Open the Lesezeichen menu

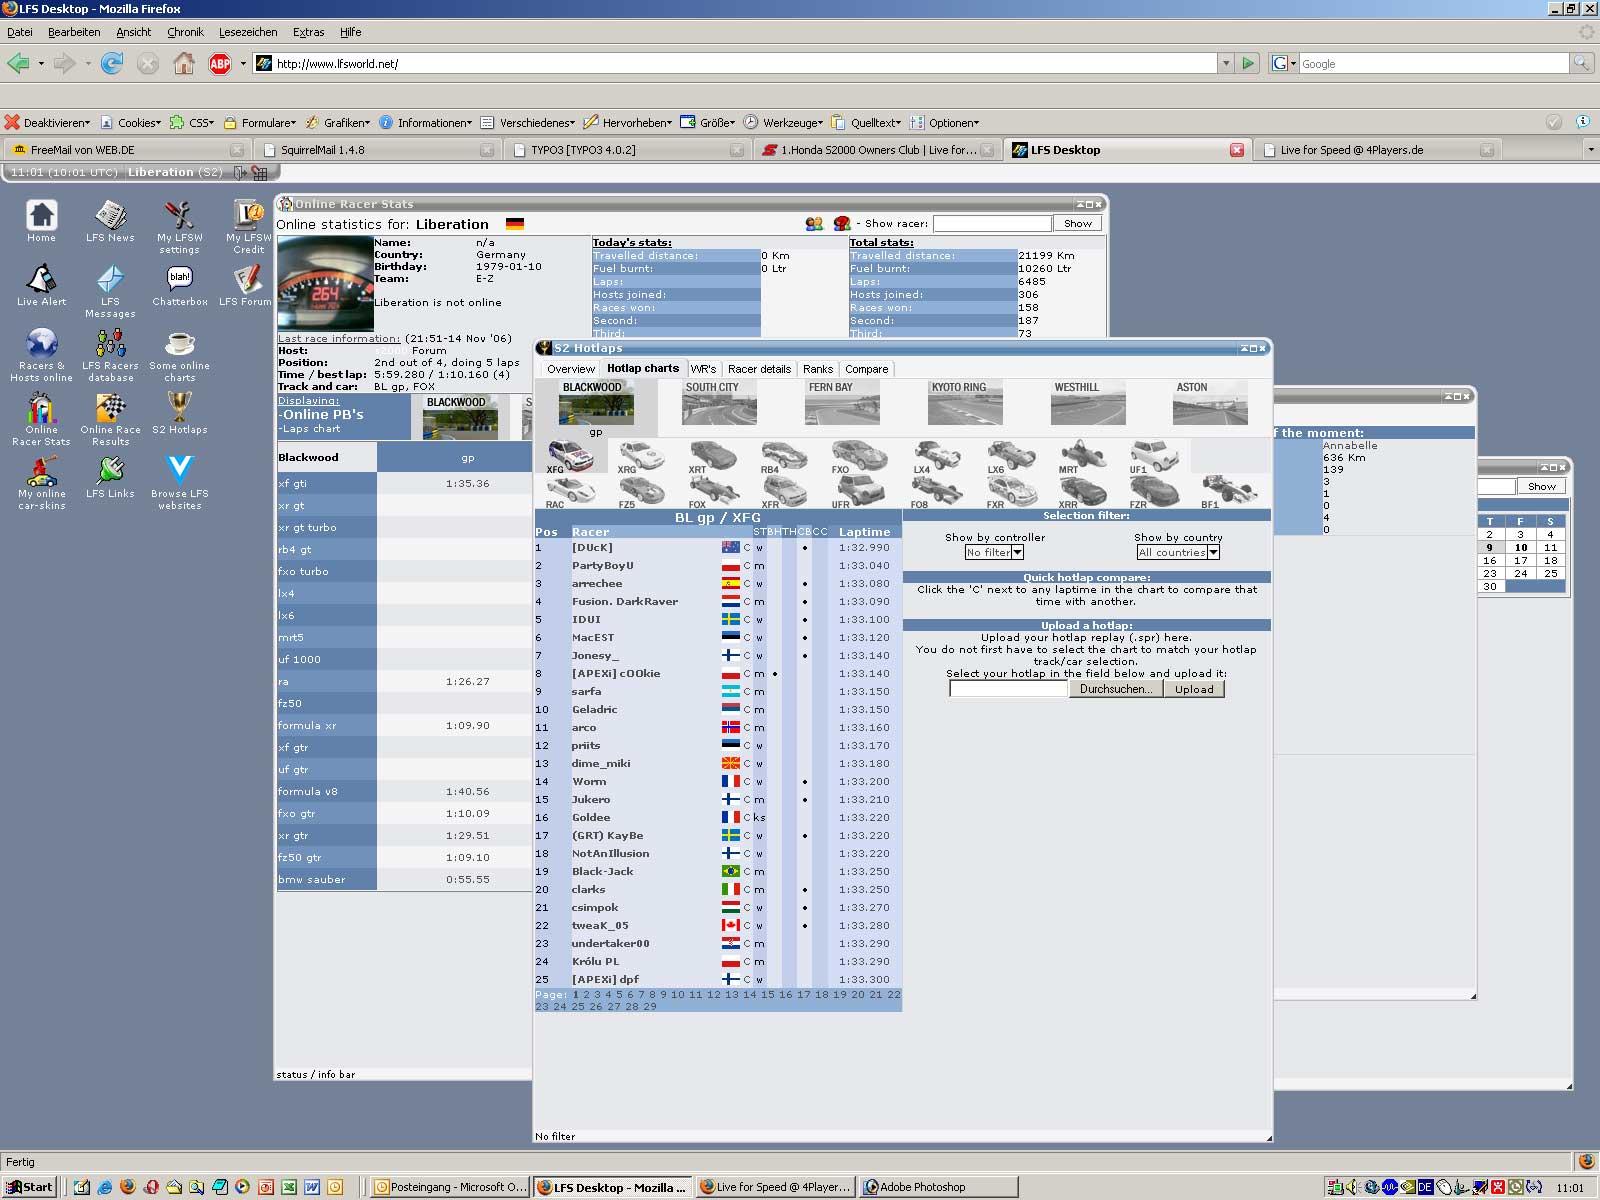(247, 32)
